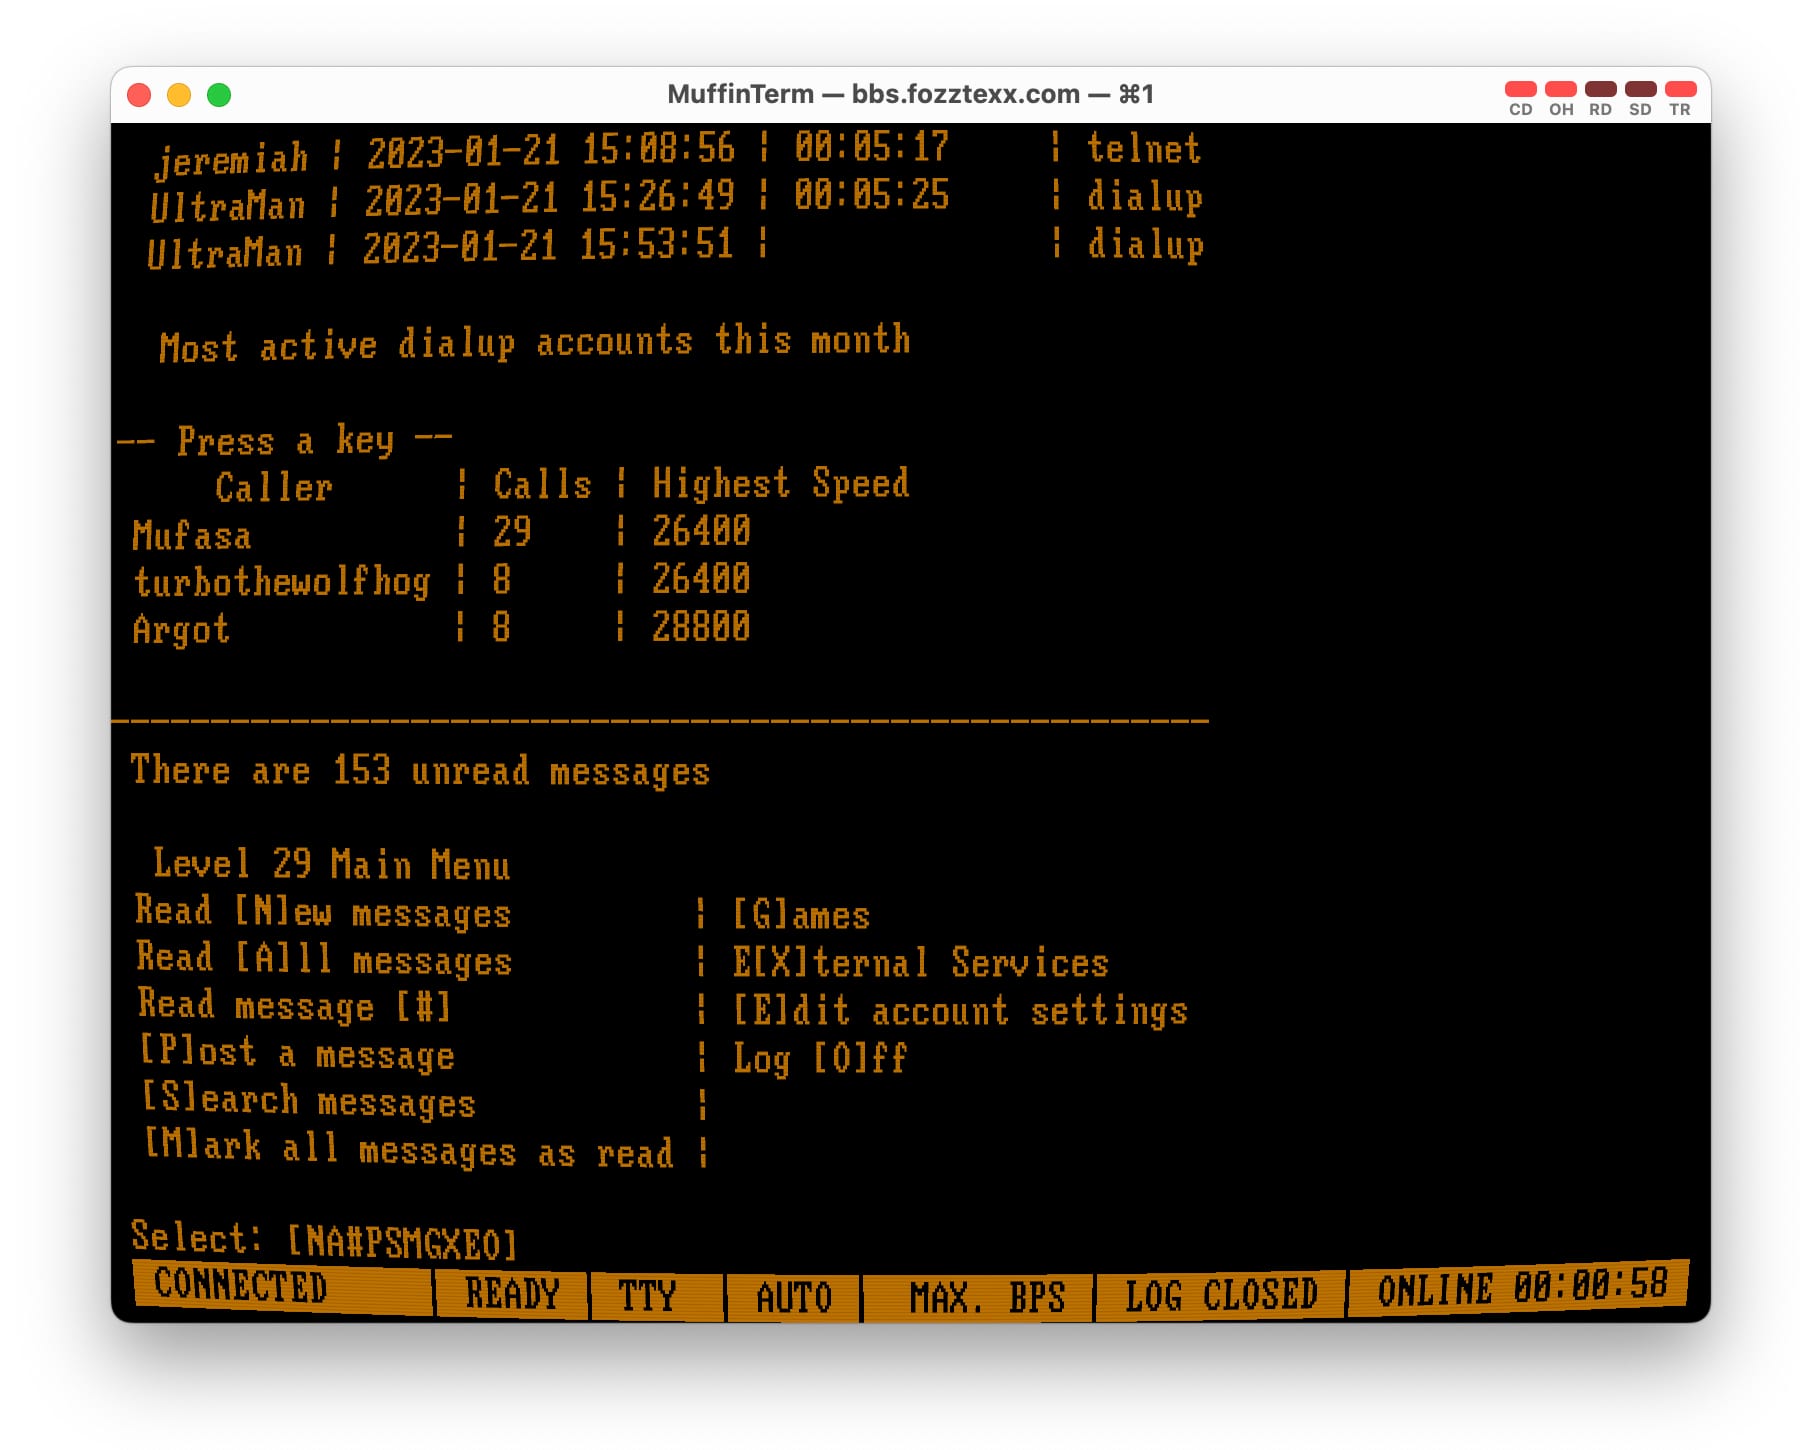Image resolution: width=1800 pixels, height=1450 pixels.
Task: Click the SD send data indicator light
Action: tap(1640, 89)
